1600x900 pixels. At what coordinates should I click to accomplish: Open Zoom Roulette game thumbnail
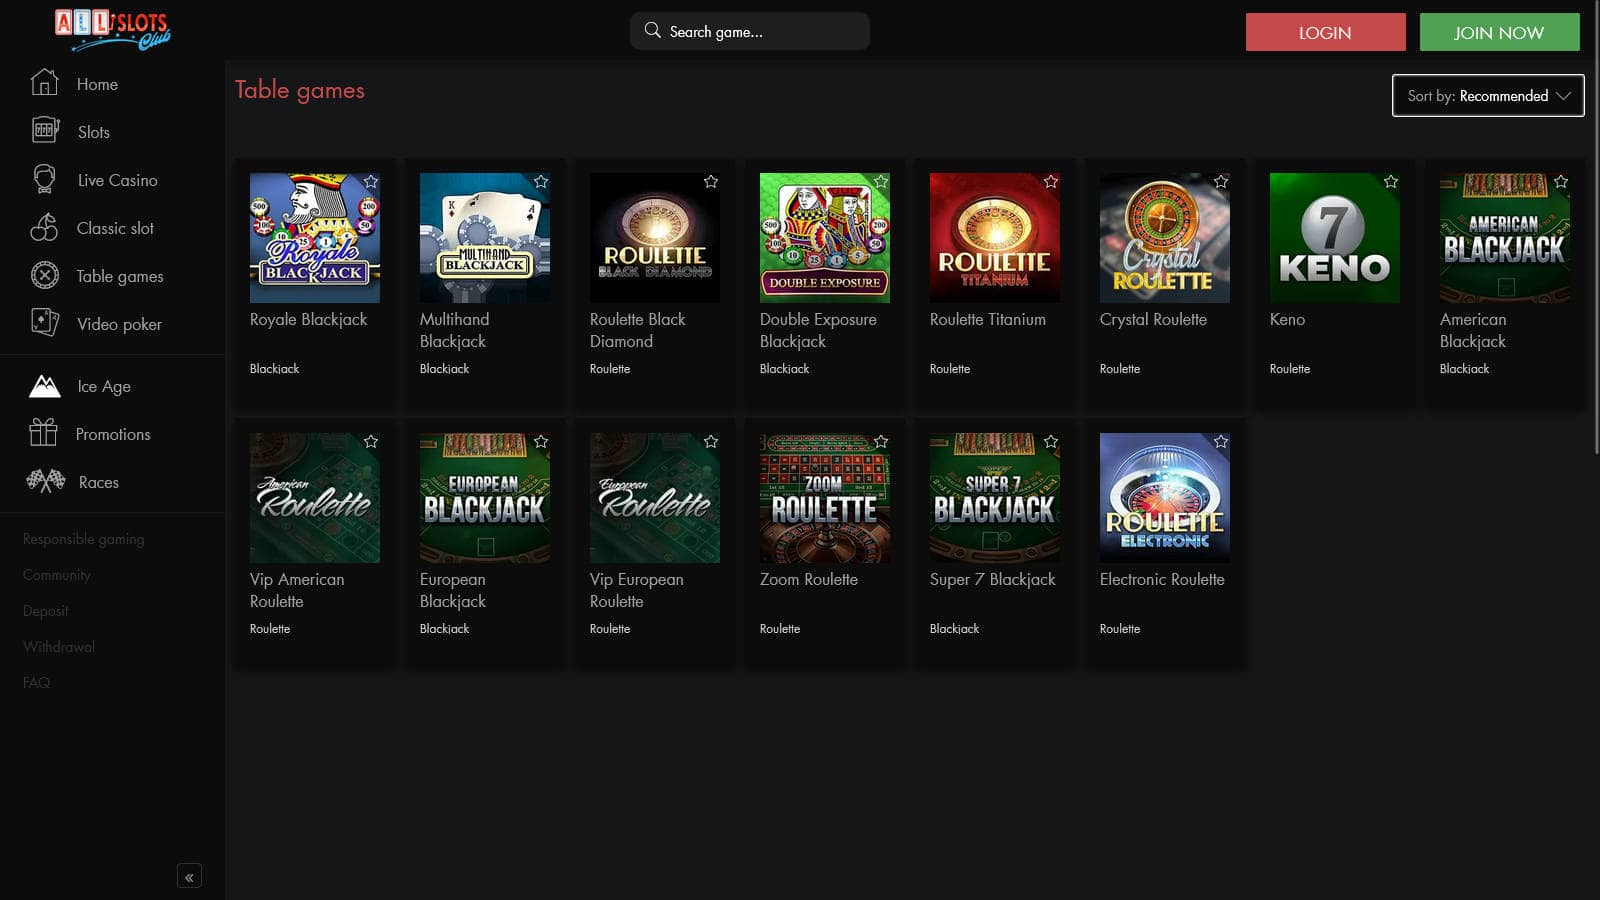pos(825,498)
